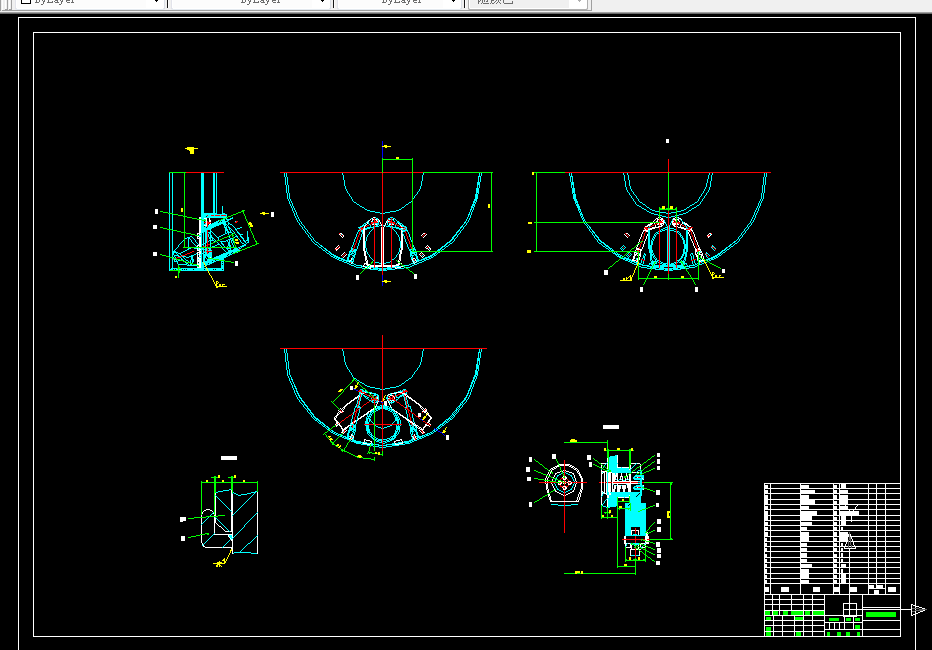
Task: Select the parts list table above the title block
Action: [832, 538]
